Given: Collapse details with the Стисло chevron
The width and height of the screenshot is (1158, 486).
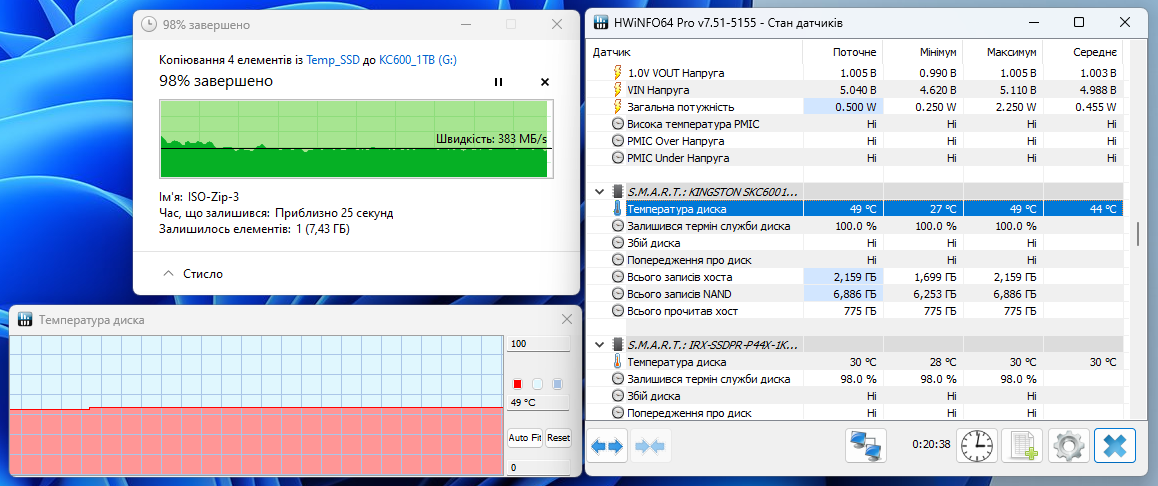Looking at the screenshot, I should pos(168,274).
